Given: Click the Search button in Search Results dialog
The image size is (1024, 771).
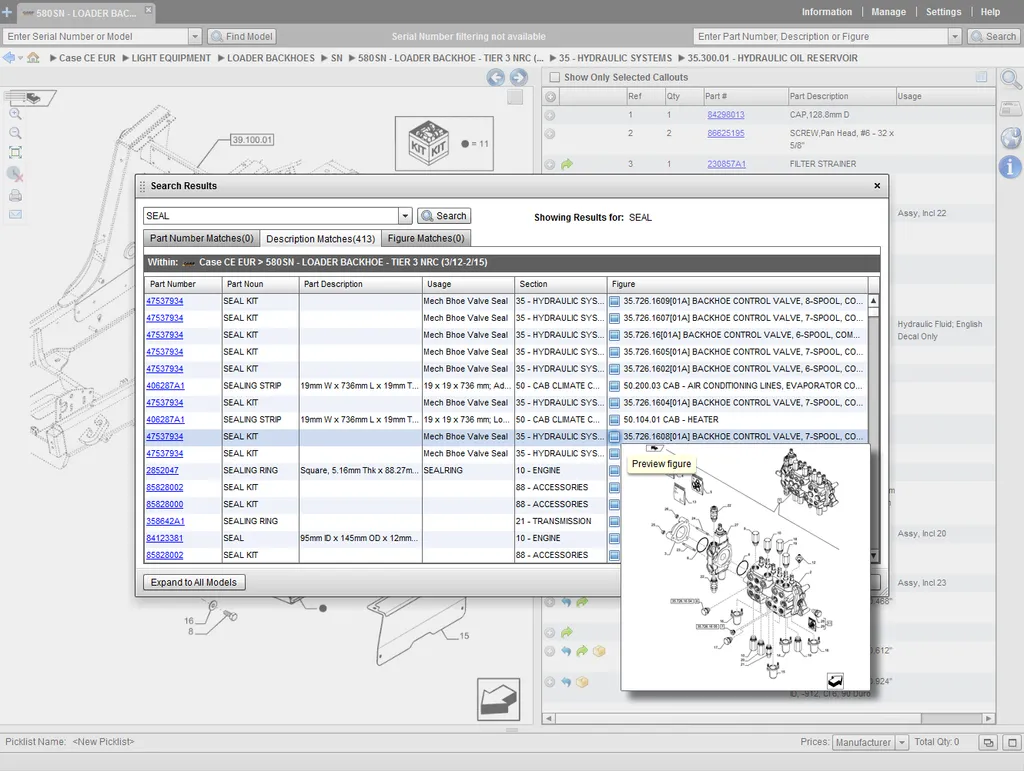Looking at the screenshot, I should click(444, 215).
